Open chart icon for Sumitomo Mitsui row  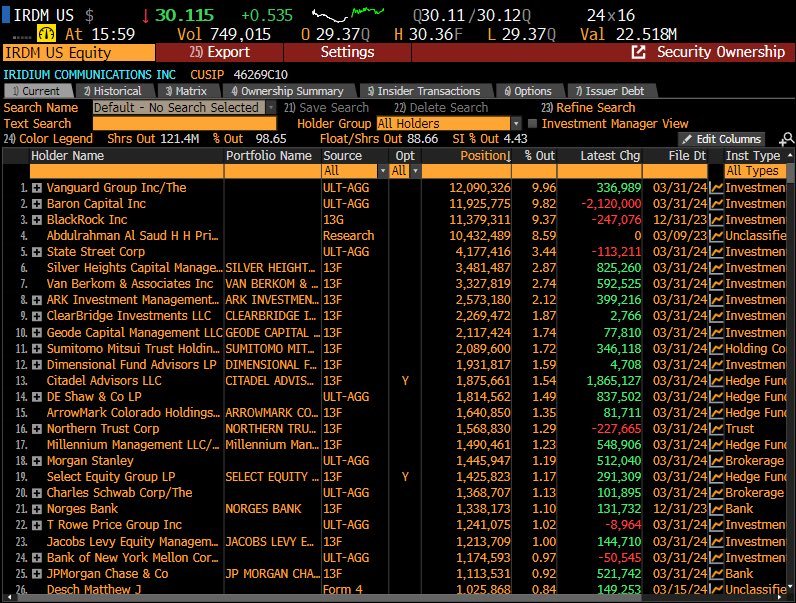[x=716, y=349]
